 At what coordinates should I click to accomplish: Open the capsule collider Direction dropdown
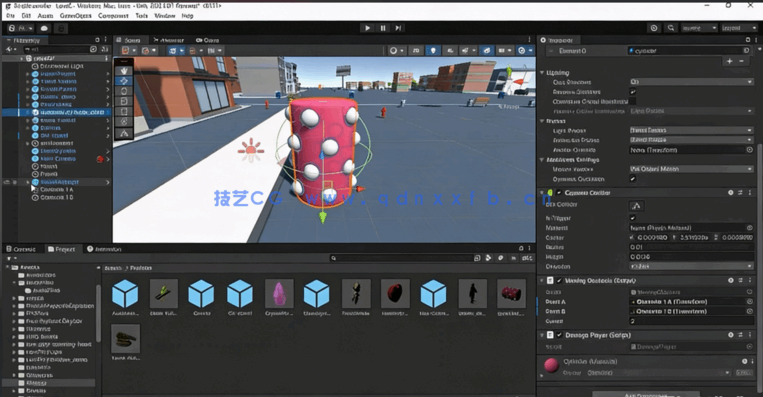(691, 266)
